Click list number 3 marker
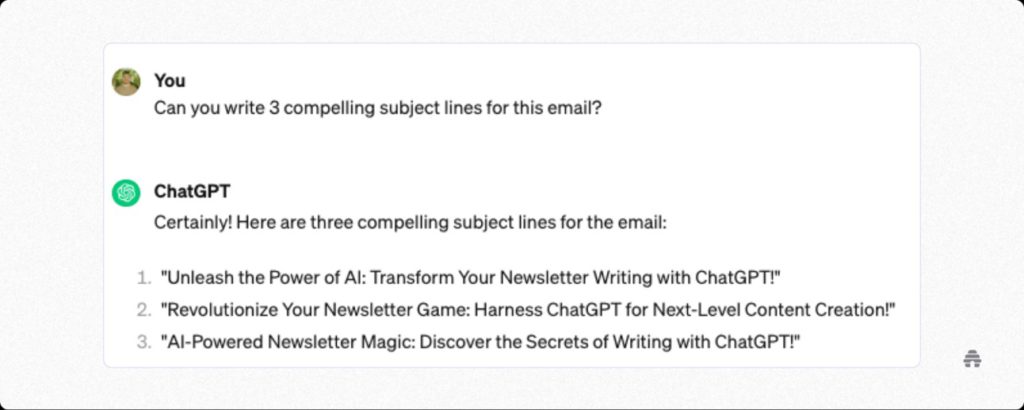Image resolution: width=1024 pixels, height=410 pixels. (x=144, y=343)
